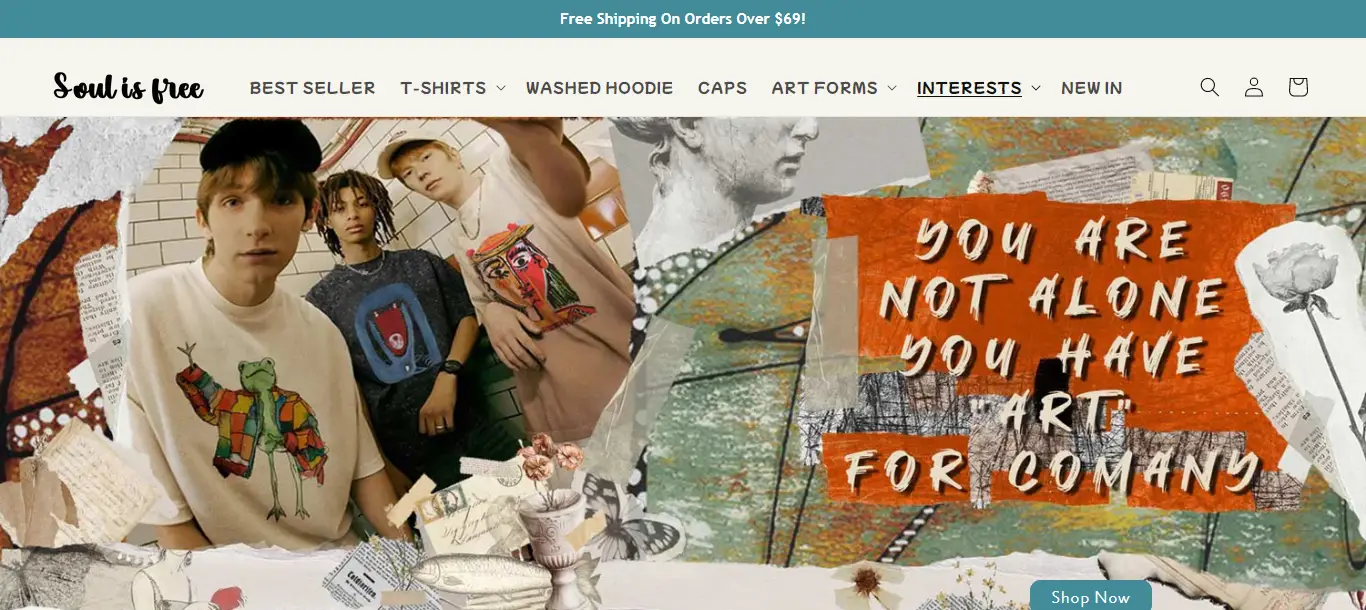View the shopping cart icon

(1298, 87)
